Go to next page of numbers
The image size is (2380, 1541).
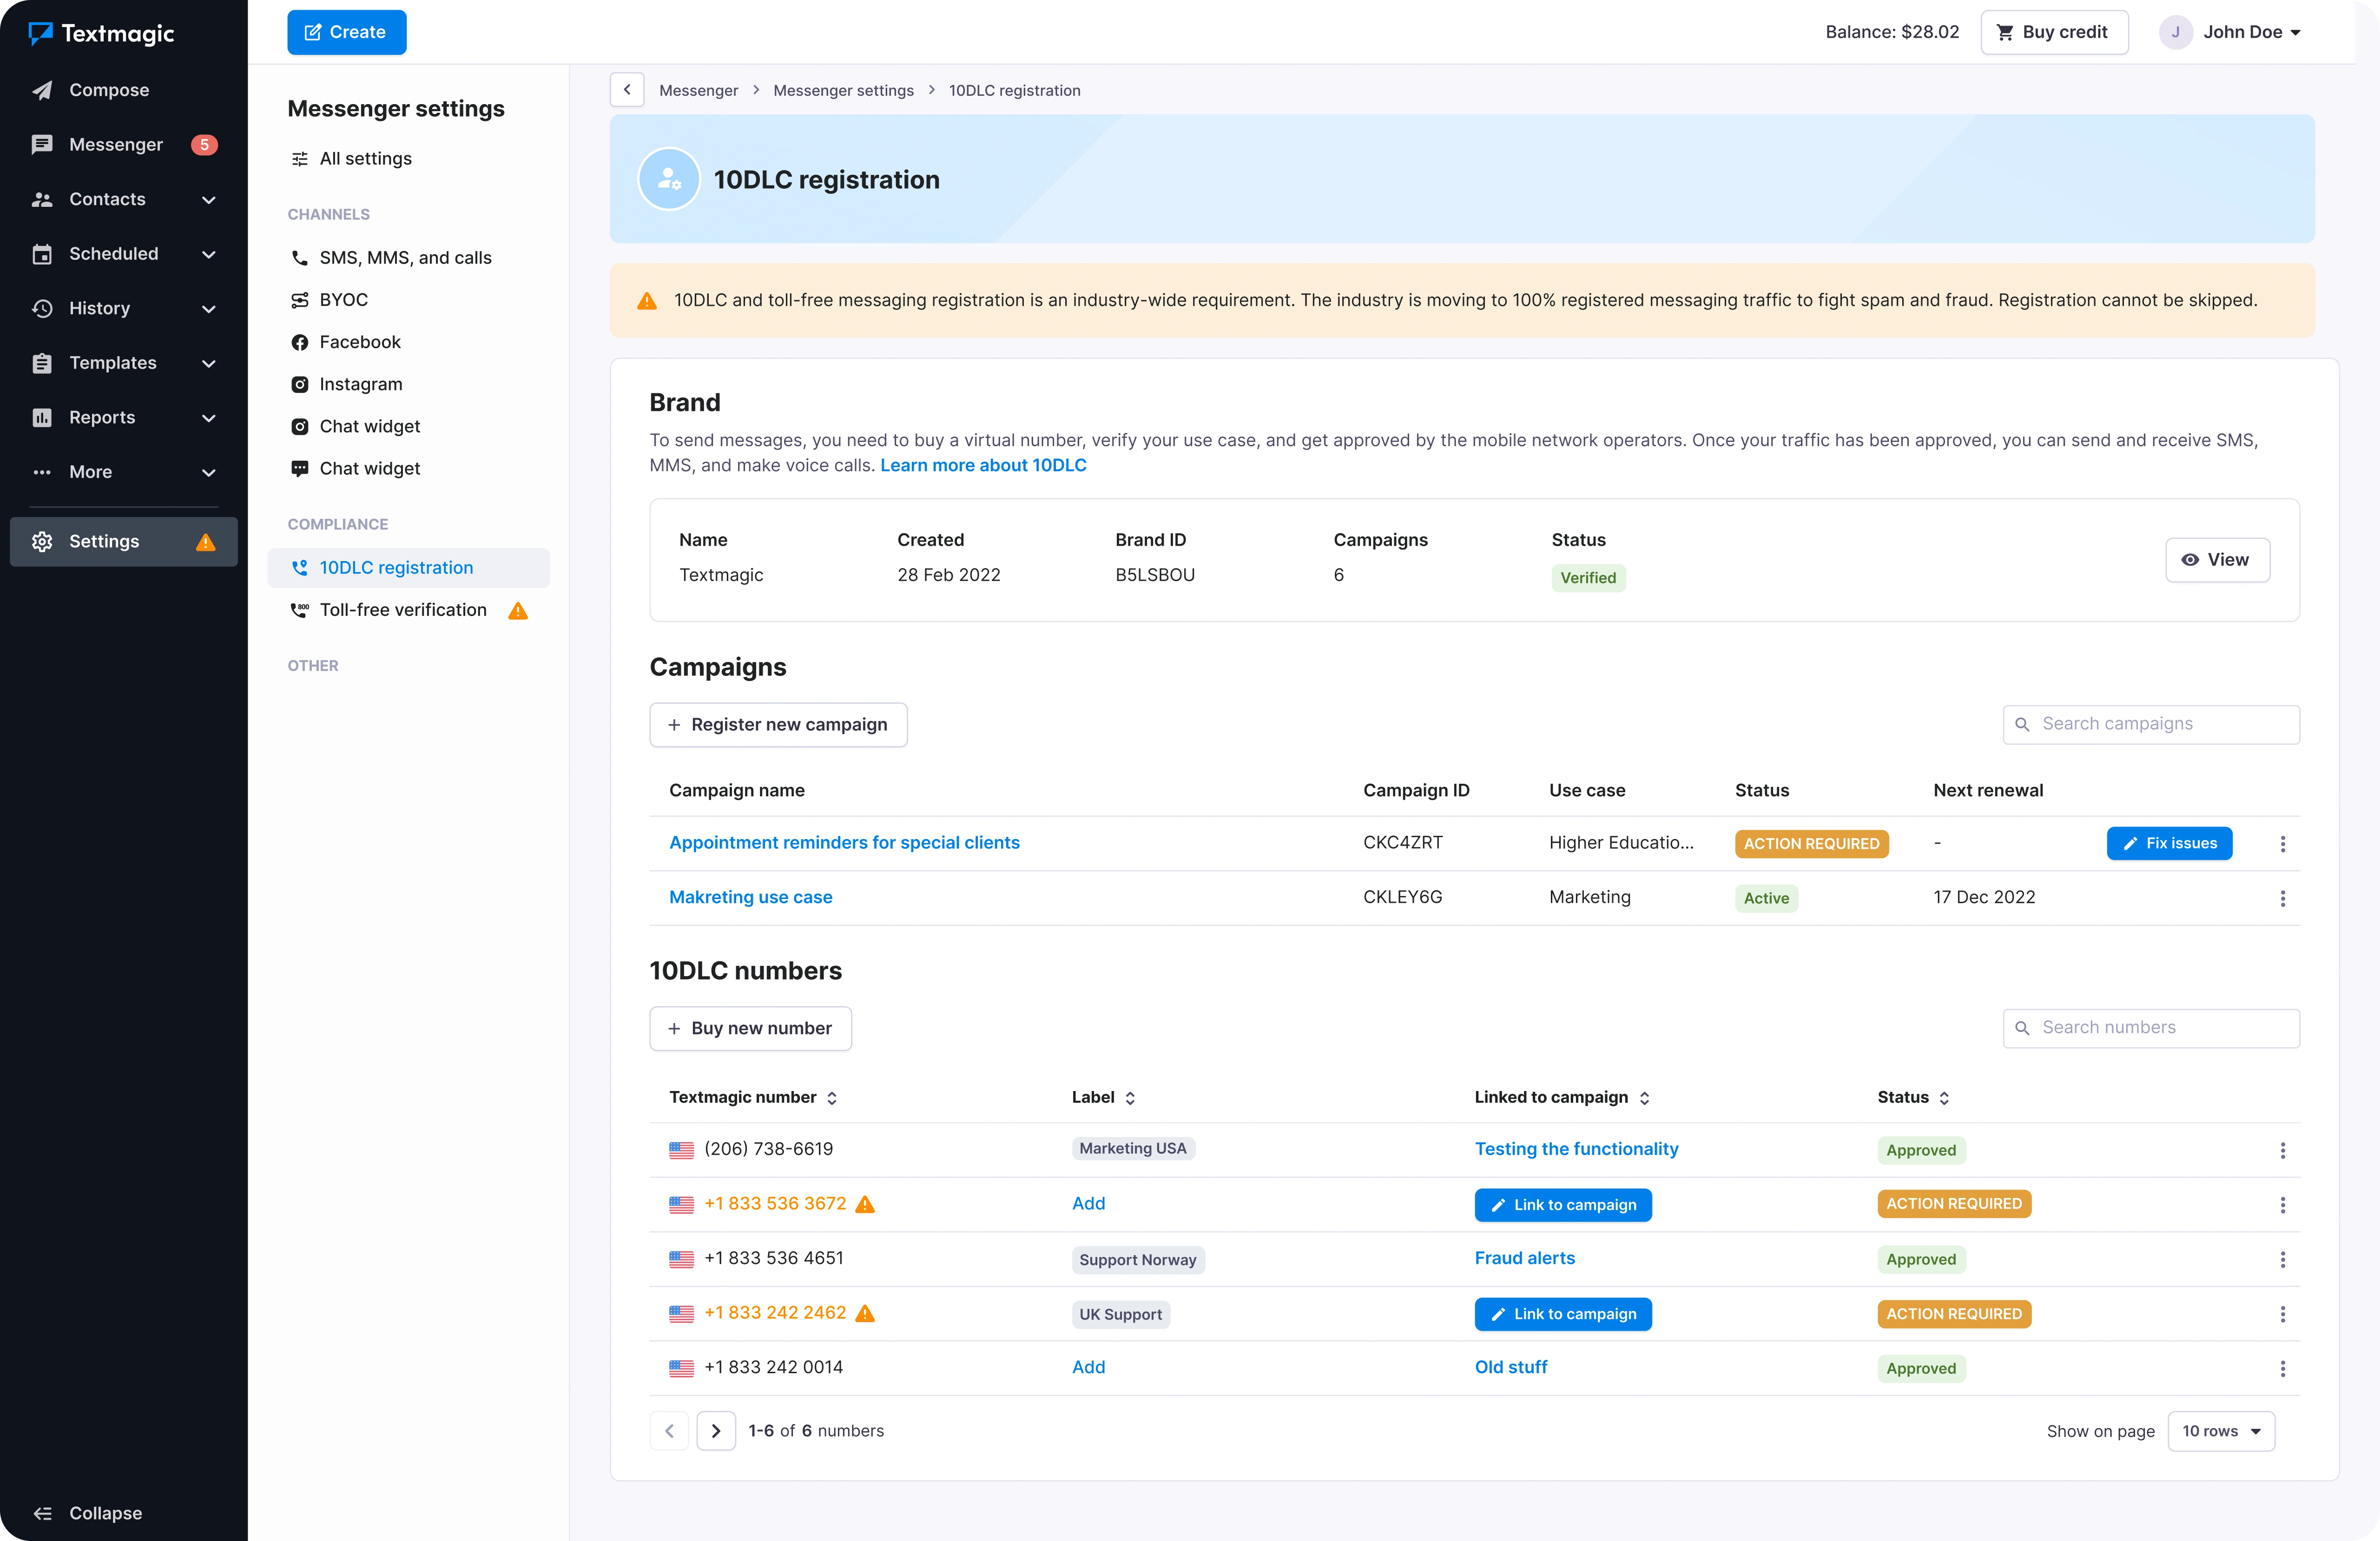716,1431
